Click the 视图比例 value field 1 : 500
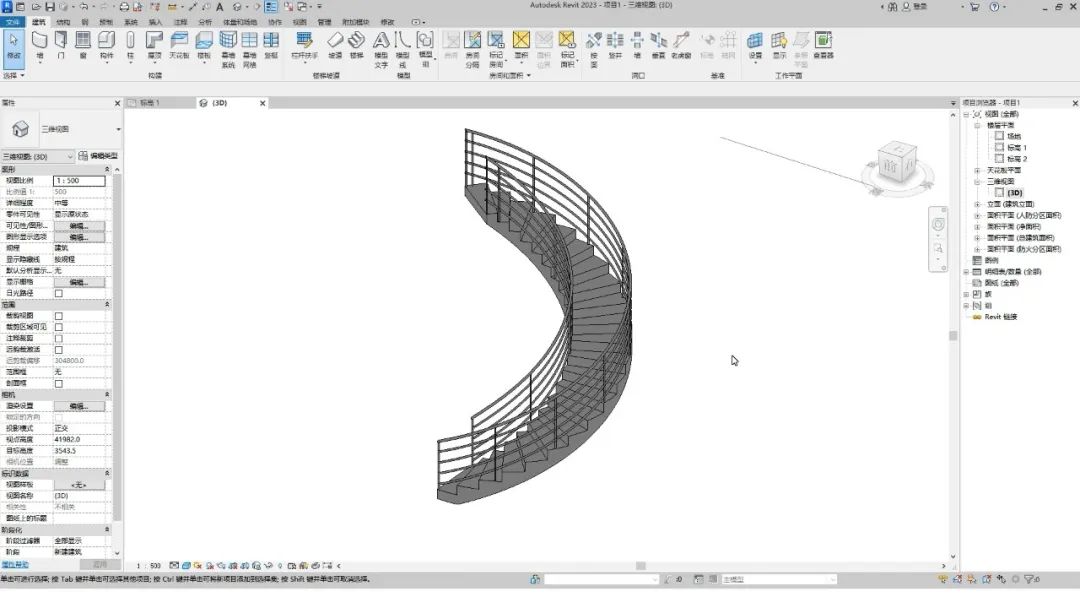This screenshot has width=1080, height=608. [x=79, y=180]
